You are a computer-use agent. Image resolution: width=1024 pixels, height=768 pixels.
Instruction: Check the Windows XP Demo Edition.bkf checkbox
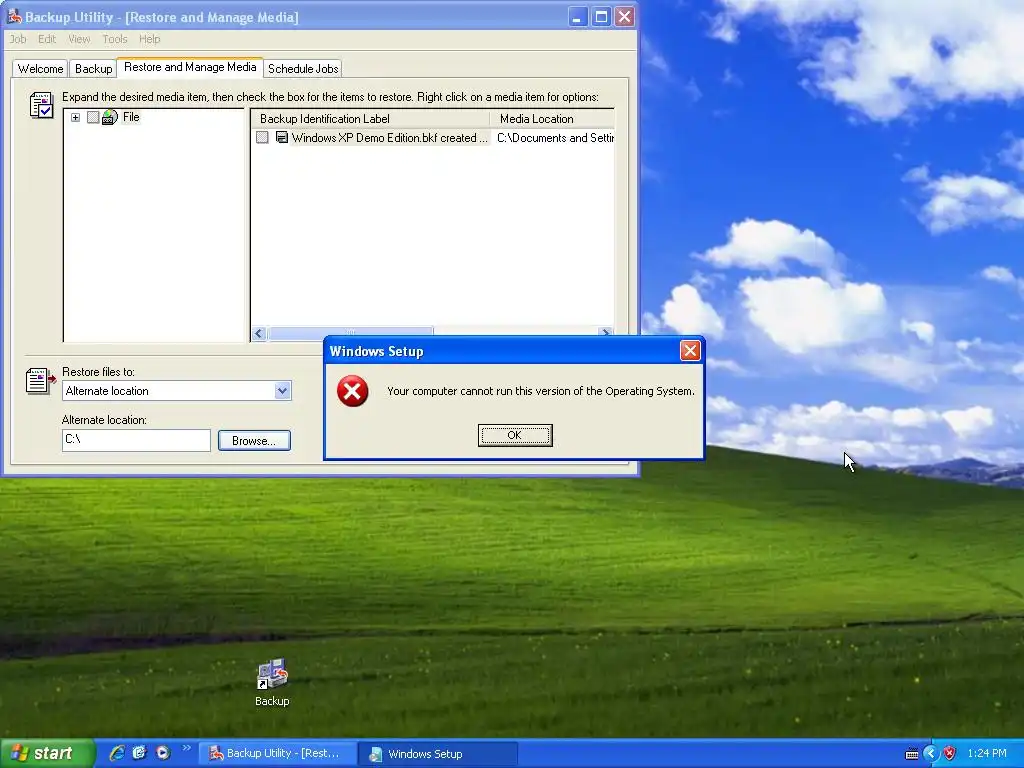262,137
